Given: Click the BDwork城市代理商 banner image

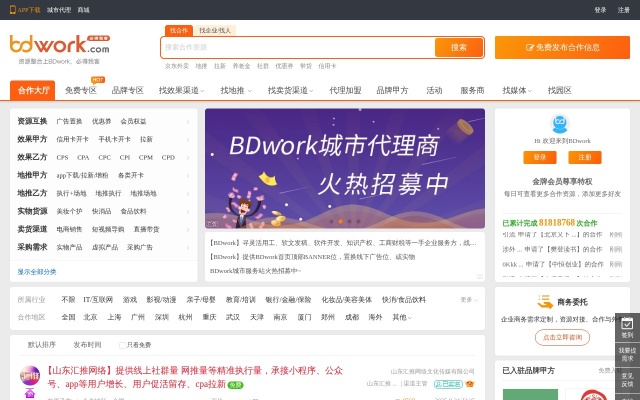Looking at the screenshot, I should (x=345, y=168).
